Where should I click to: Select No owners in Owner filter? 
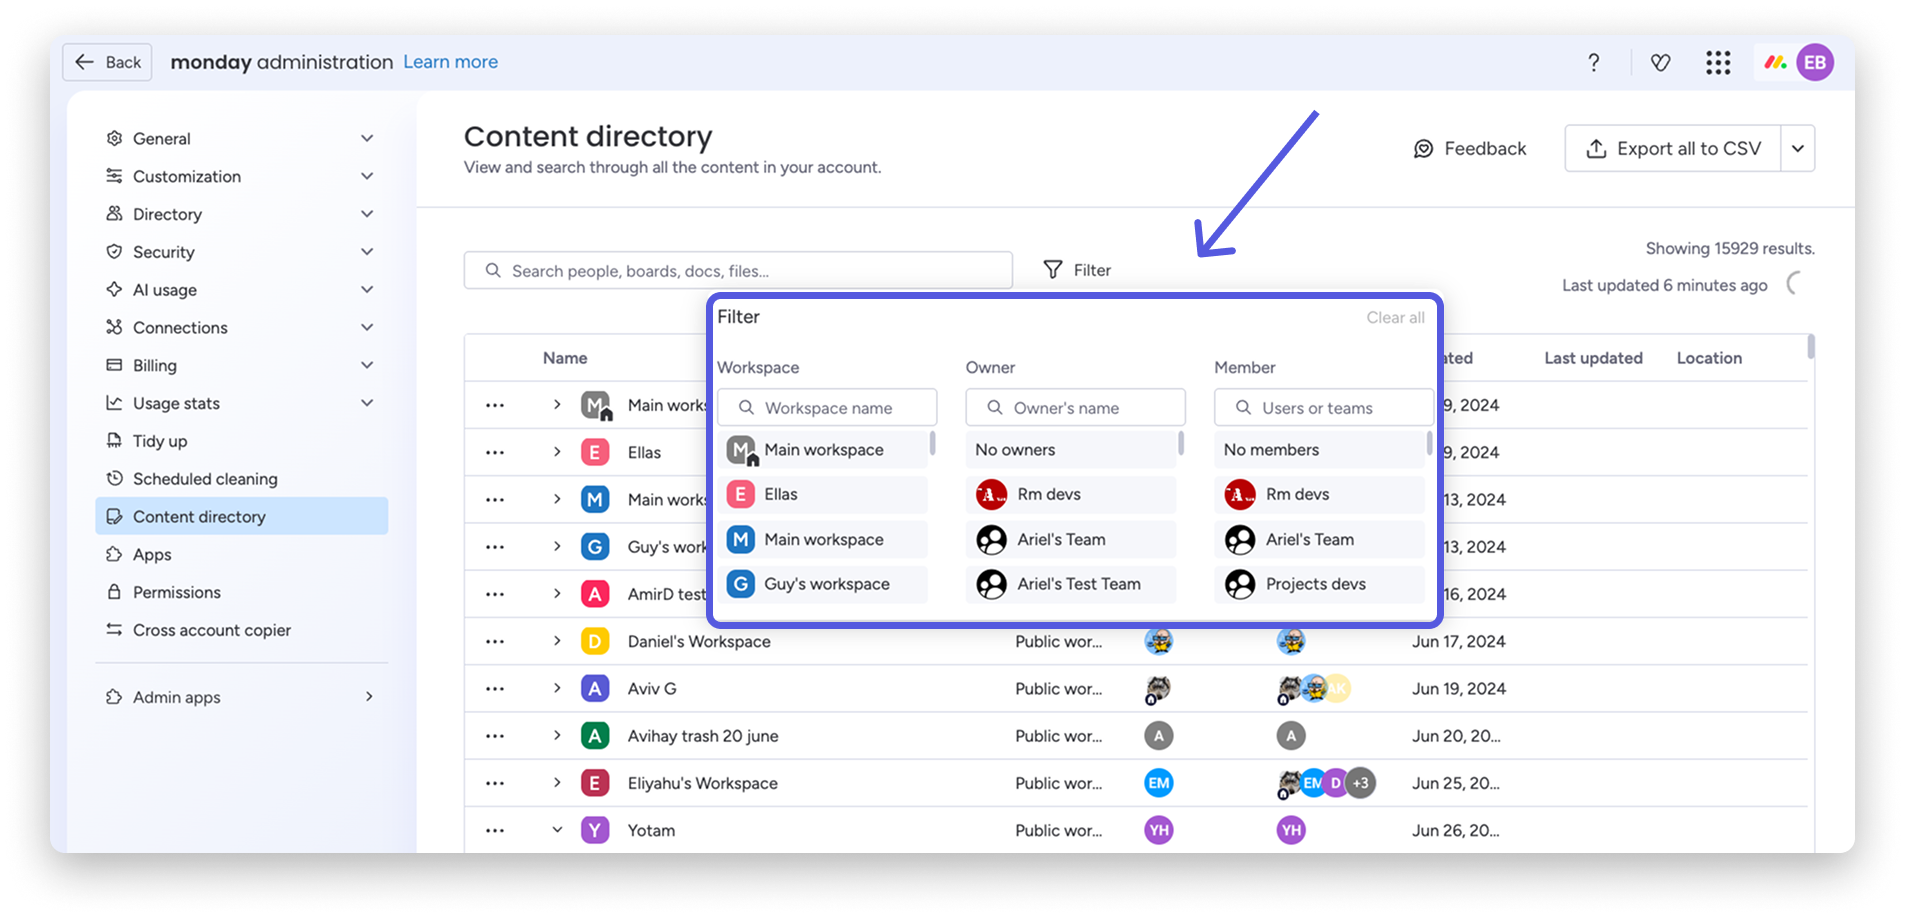[1071, 450]
